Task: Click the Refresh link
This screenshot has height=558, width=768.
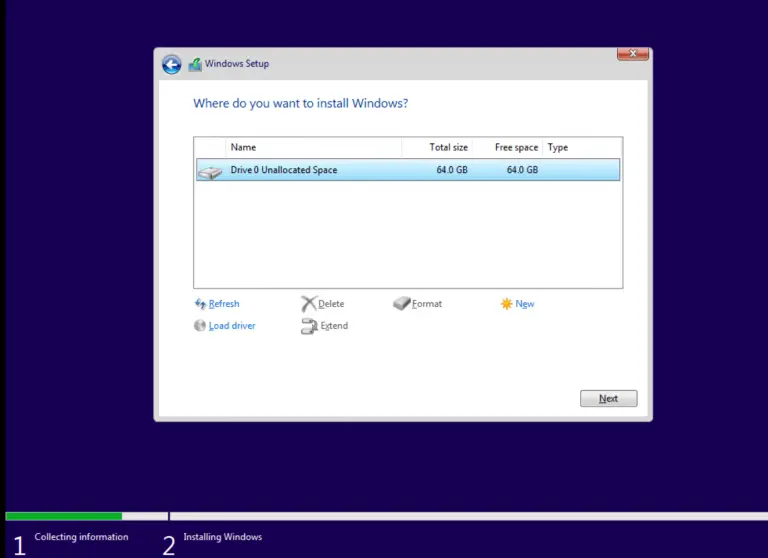Action: point(224,304)
